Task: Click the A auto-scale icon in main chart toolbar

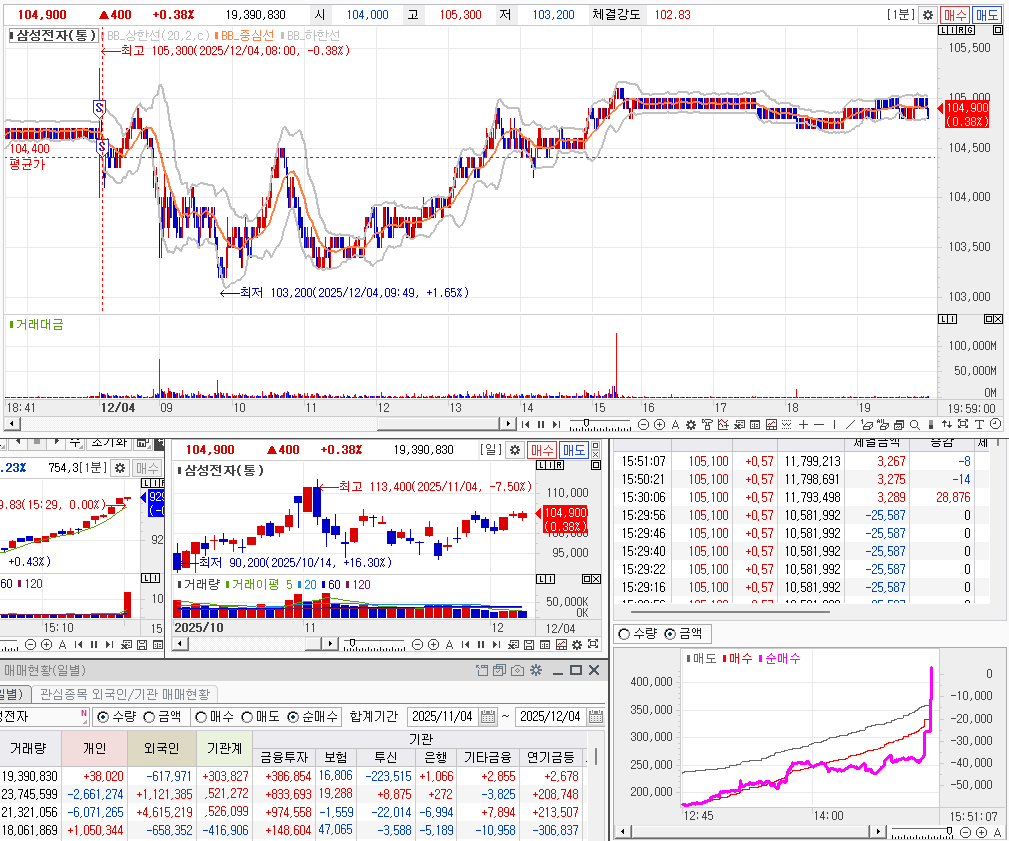Action: [x=675, y=424]
